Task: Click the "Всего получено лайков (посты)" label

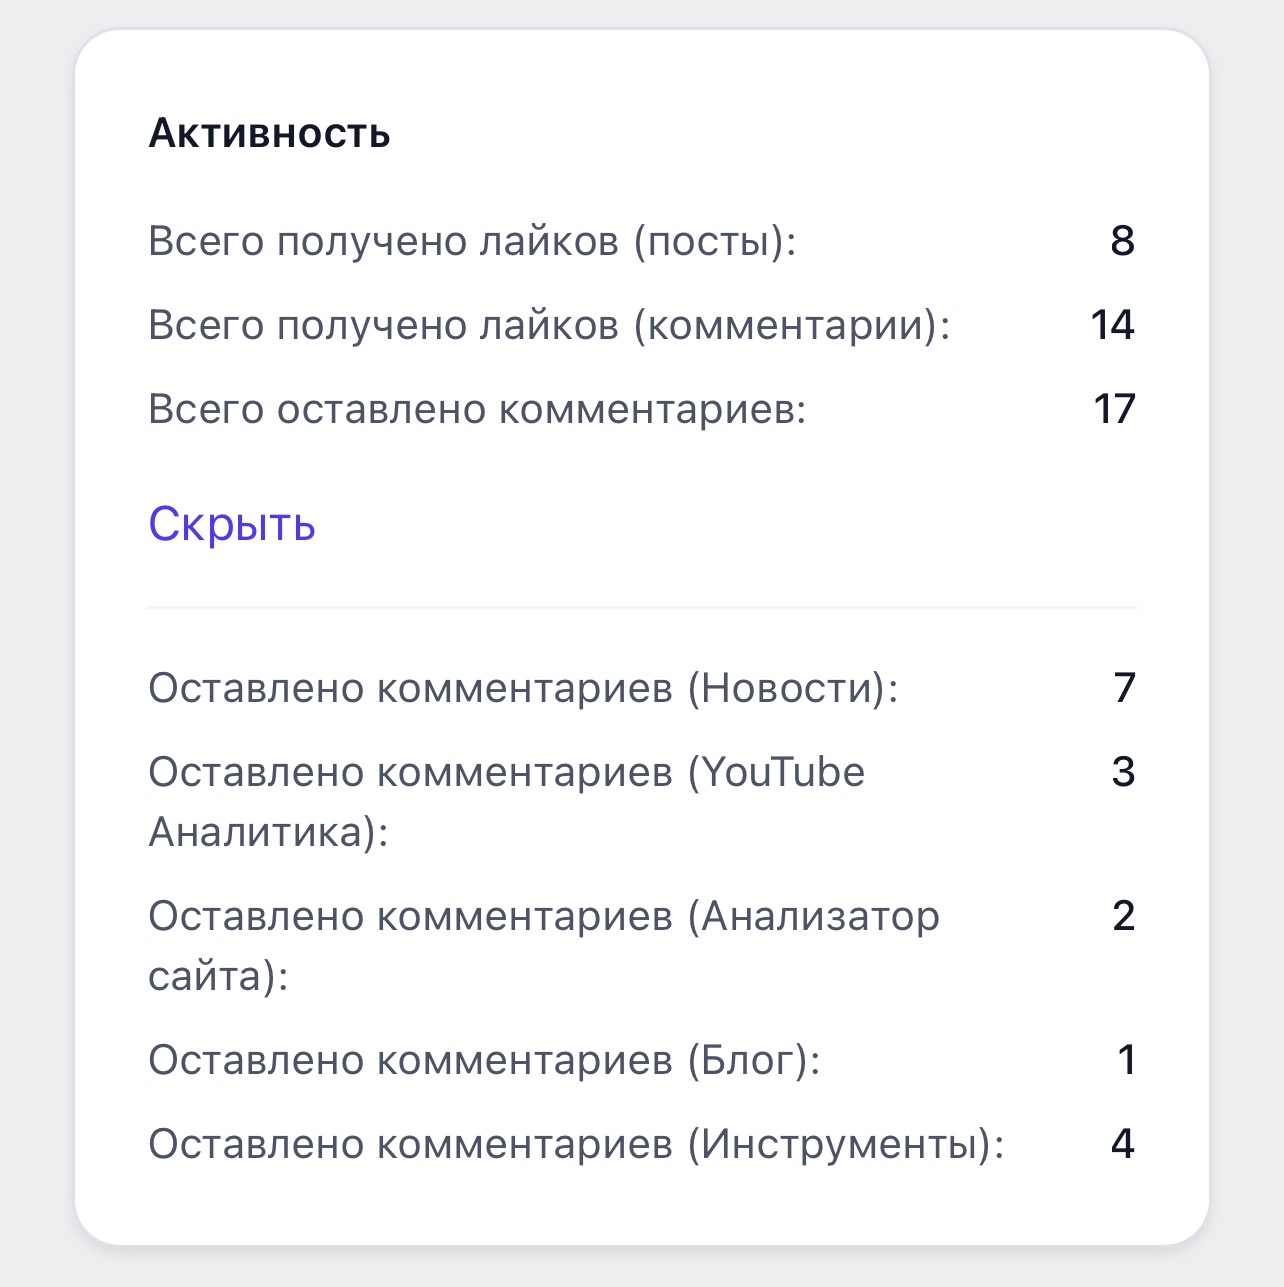Action: tap(472, 241)
